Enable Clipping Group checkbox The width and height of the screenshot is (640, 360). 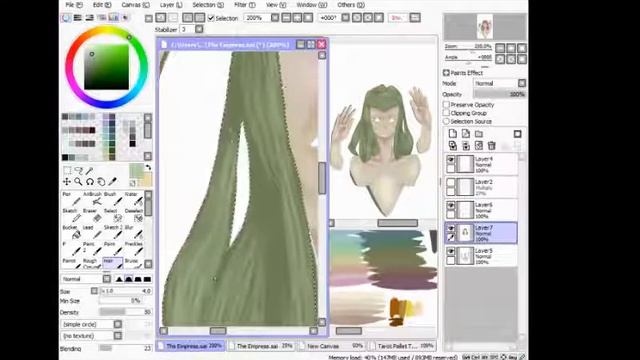click(x=446, y=113)
